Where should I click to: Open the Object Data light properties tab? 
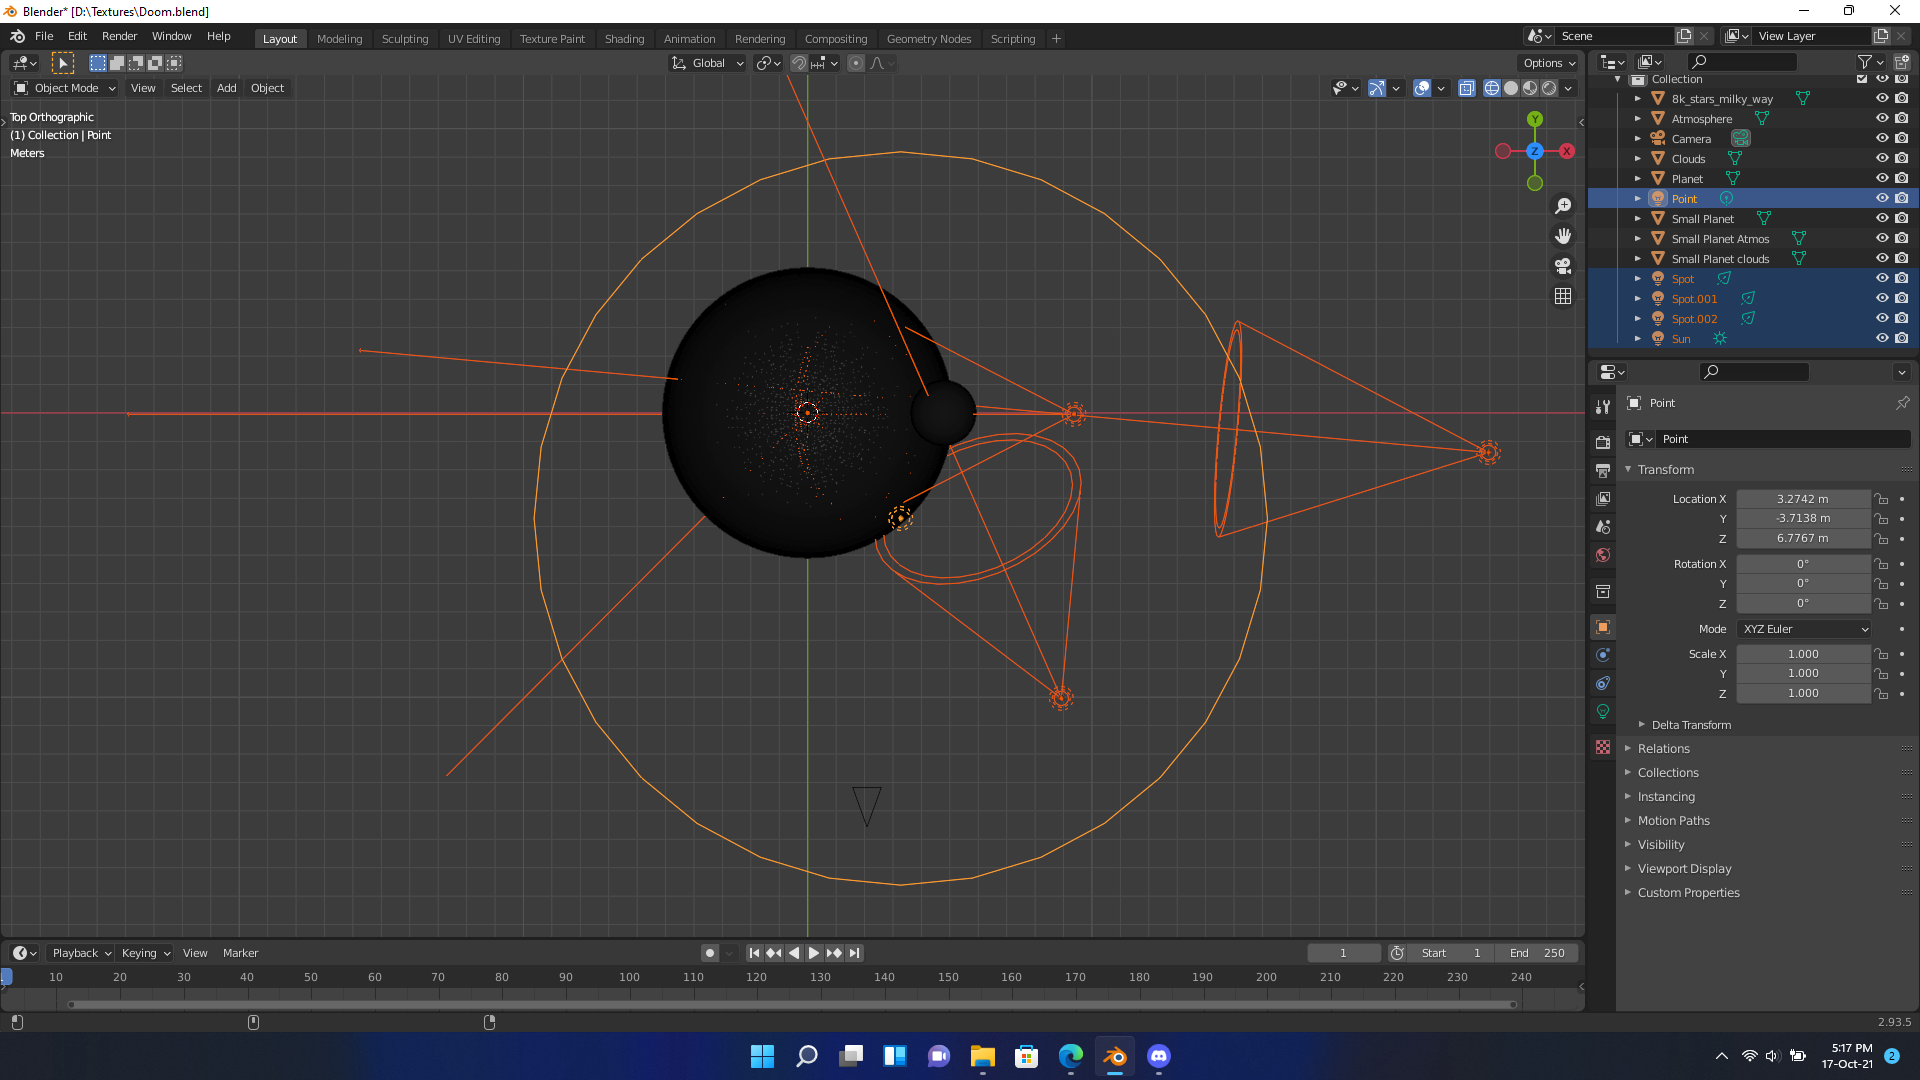(1603, 711)
